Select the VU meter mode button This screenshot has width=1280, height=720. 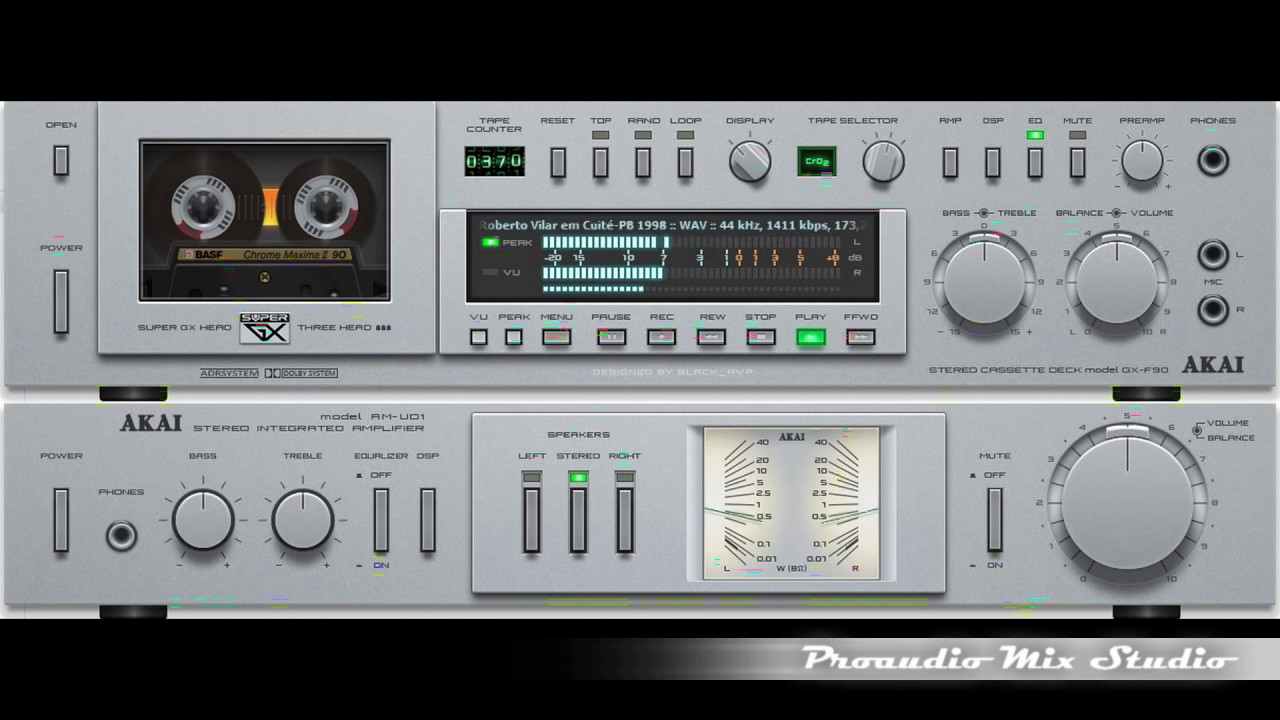point(479,337)
